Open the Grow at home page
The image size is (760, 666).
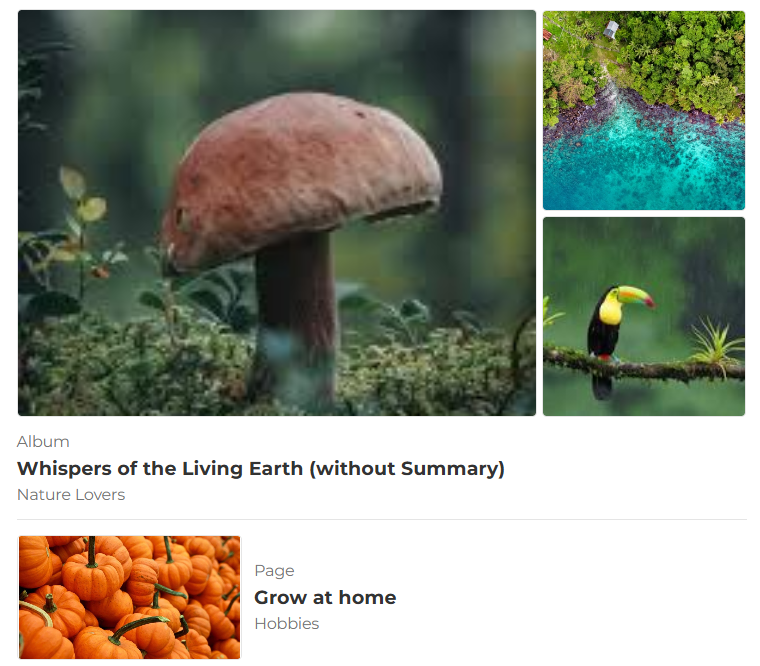click(x=325, y=598)
